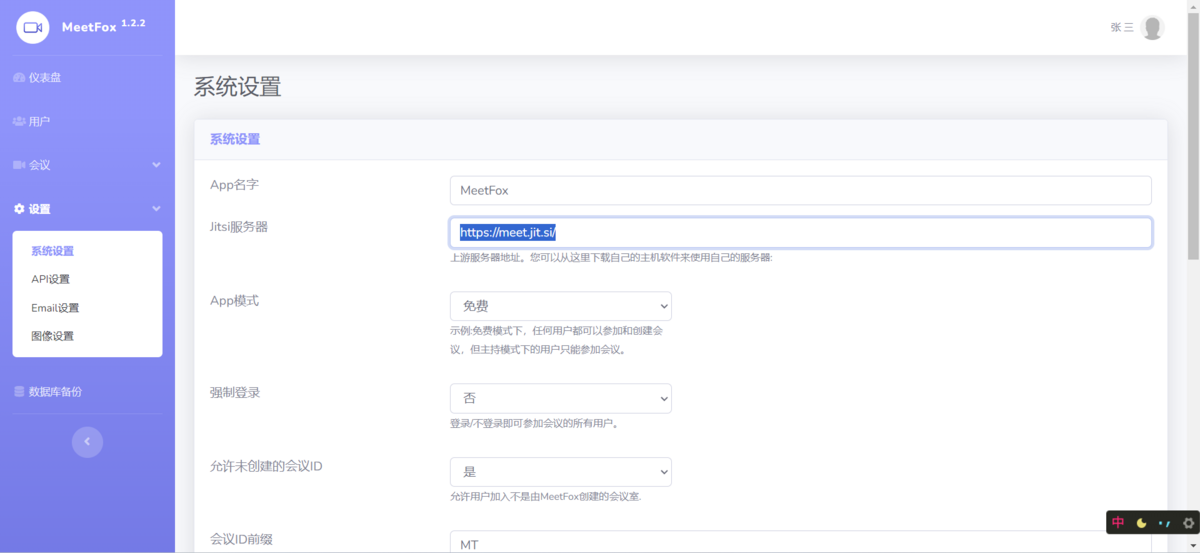Click the scrollbar down arrow
Viewport: 1200px width, 553px height.
[x=1192, y=546]
